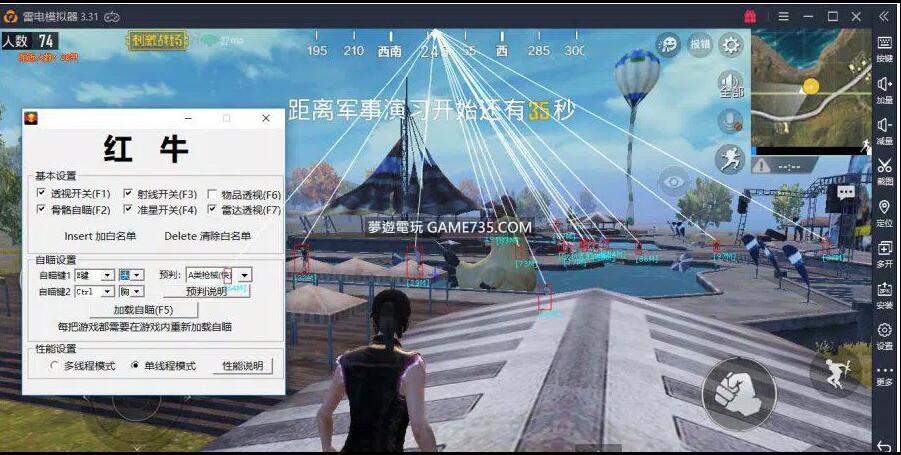Screen dimensions: 901x455
Task: Toggle 雷达透视(F7) checkbox
Action: point(212,209)
